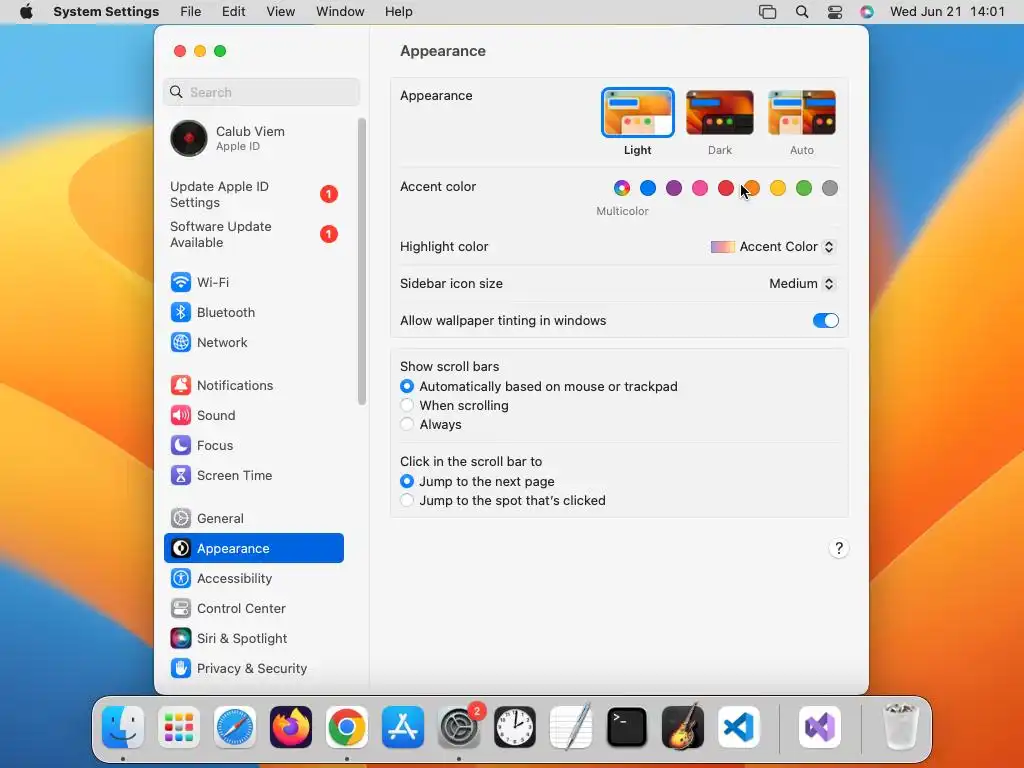Open General settings in sidebar
The height and width of the screenshot is (768, 1024).
253,519
